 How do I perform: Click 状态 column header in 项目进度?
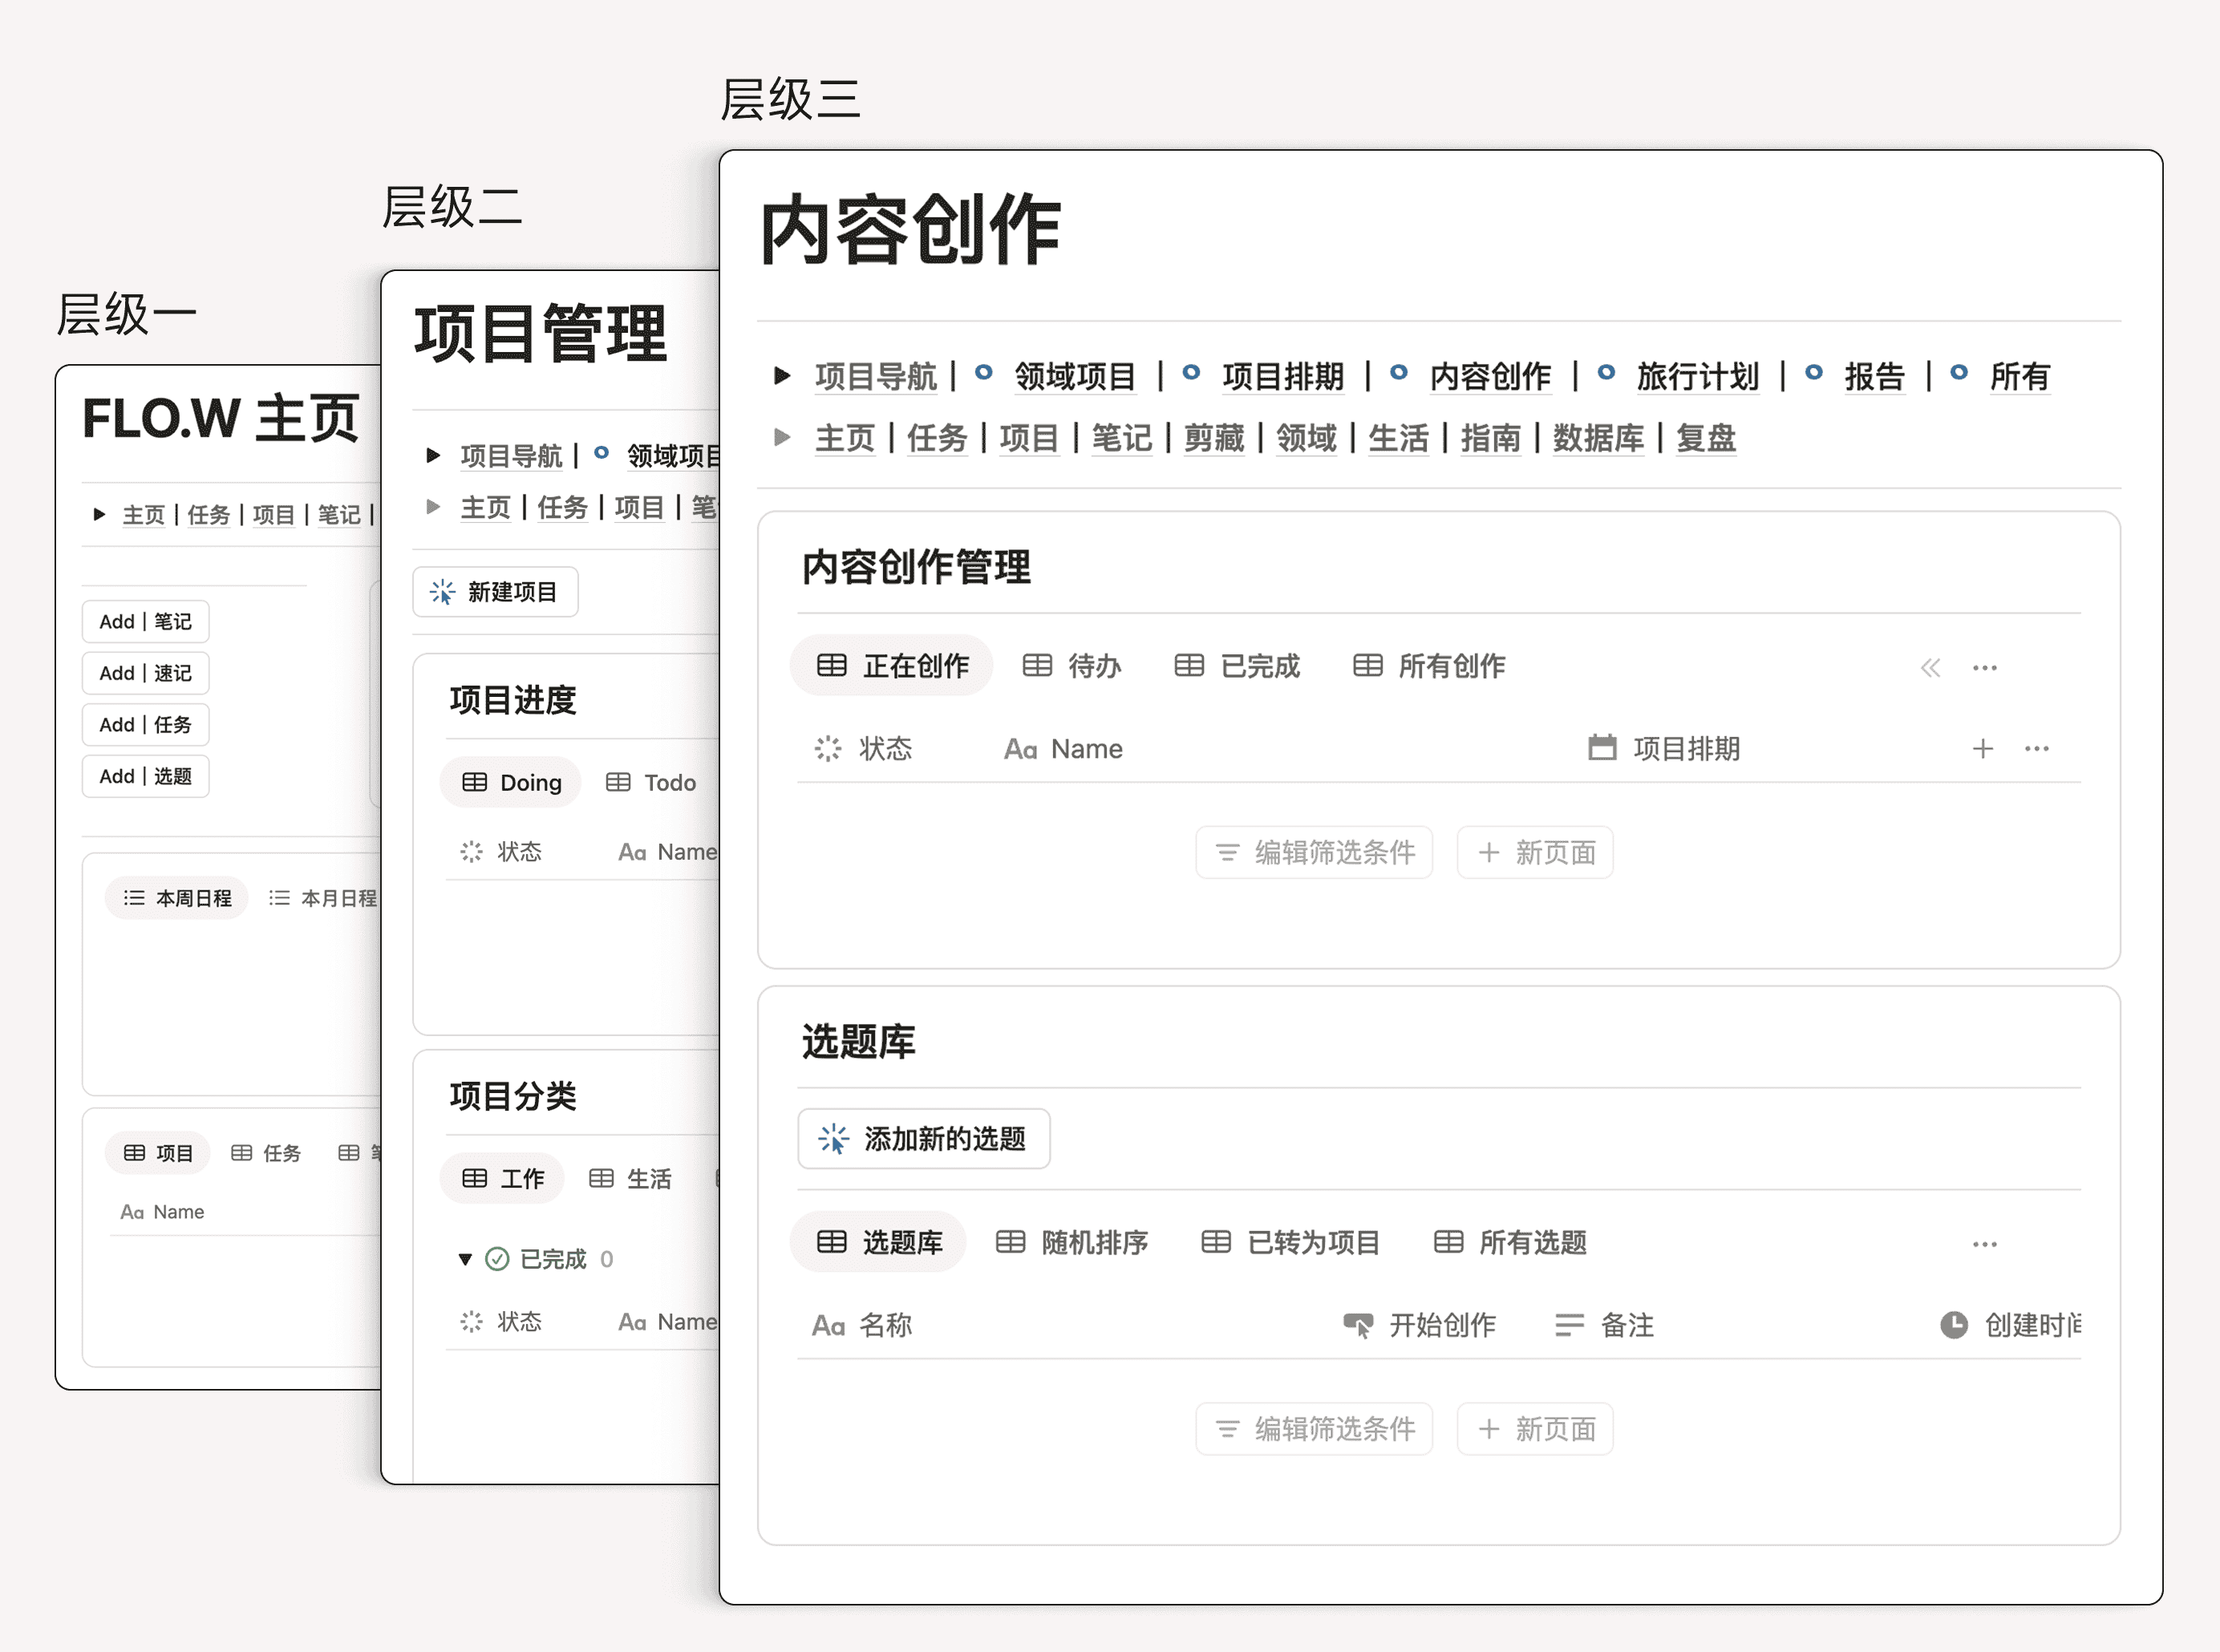point(501,851)
